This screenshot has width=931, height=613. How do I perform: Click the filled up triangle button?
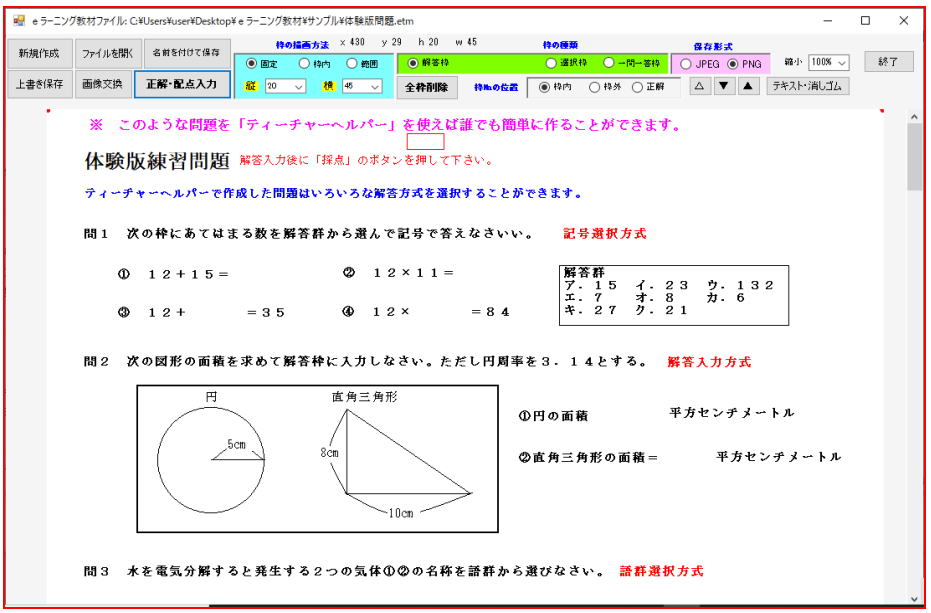coord(747,87)
